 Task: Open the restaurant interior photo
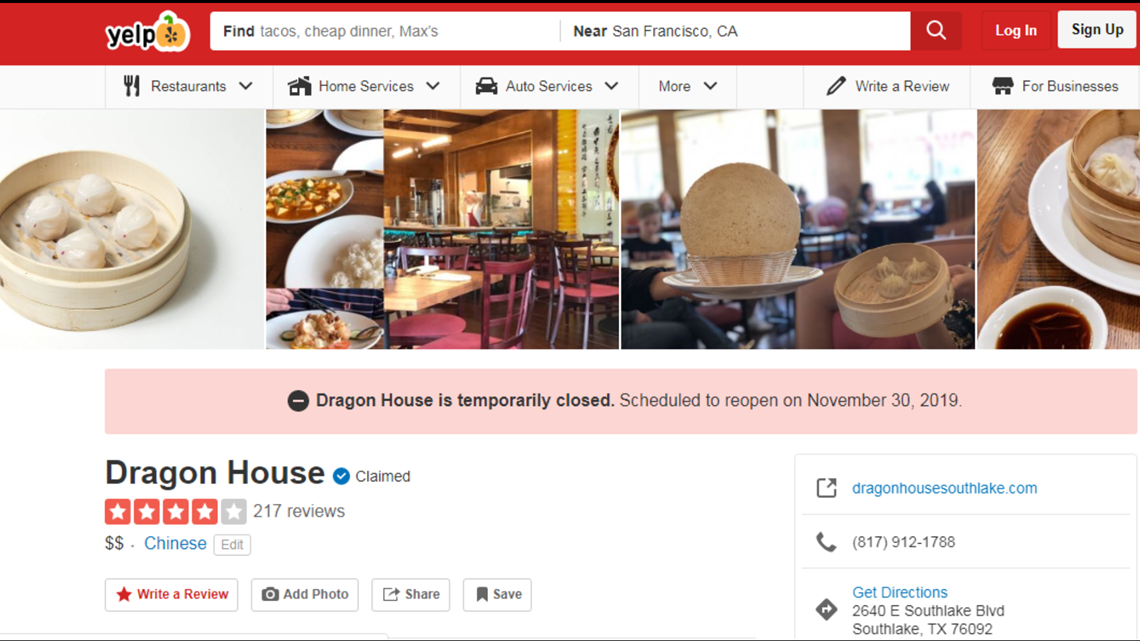tap(501, 229)
